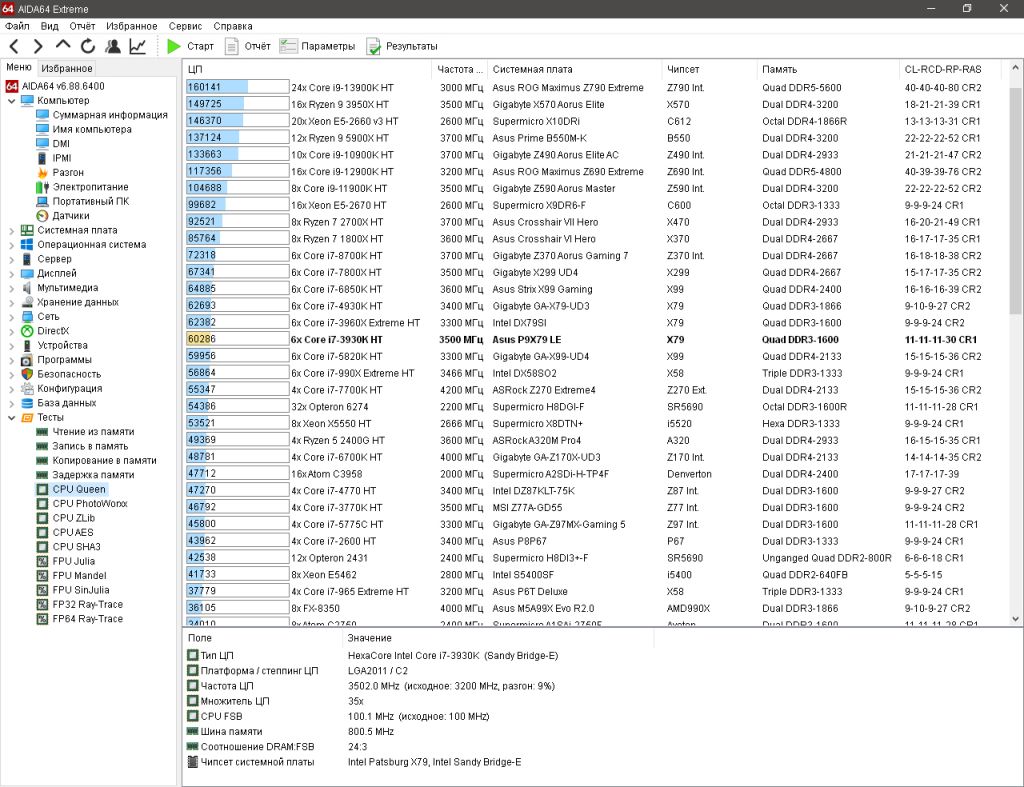
Task: Collapse the Компьютер tree node
Action: [11, 101]
